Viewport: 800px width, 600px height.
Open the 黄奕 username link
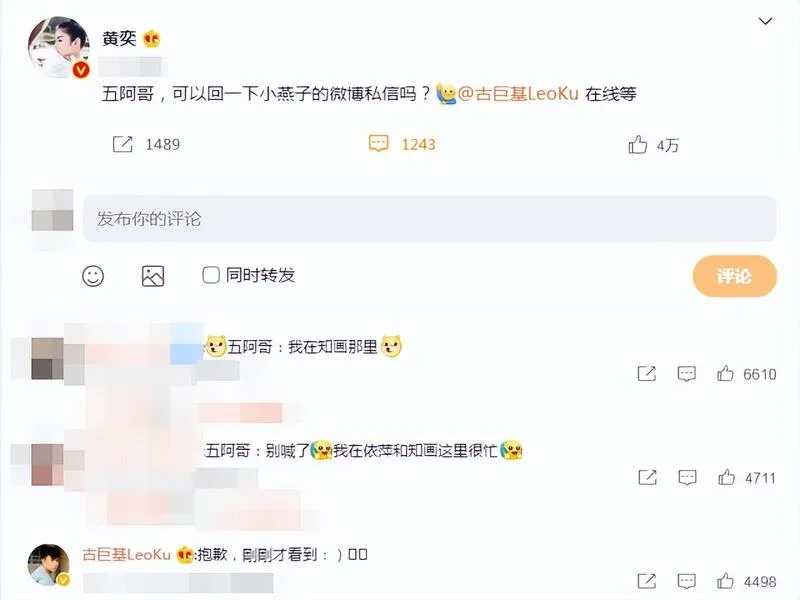coord(119,39)
